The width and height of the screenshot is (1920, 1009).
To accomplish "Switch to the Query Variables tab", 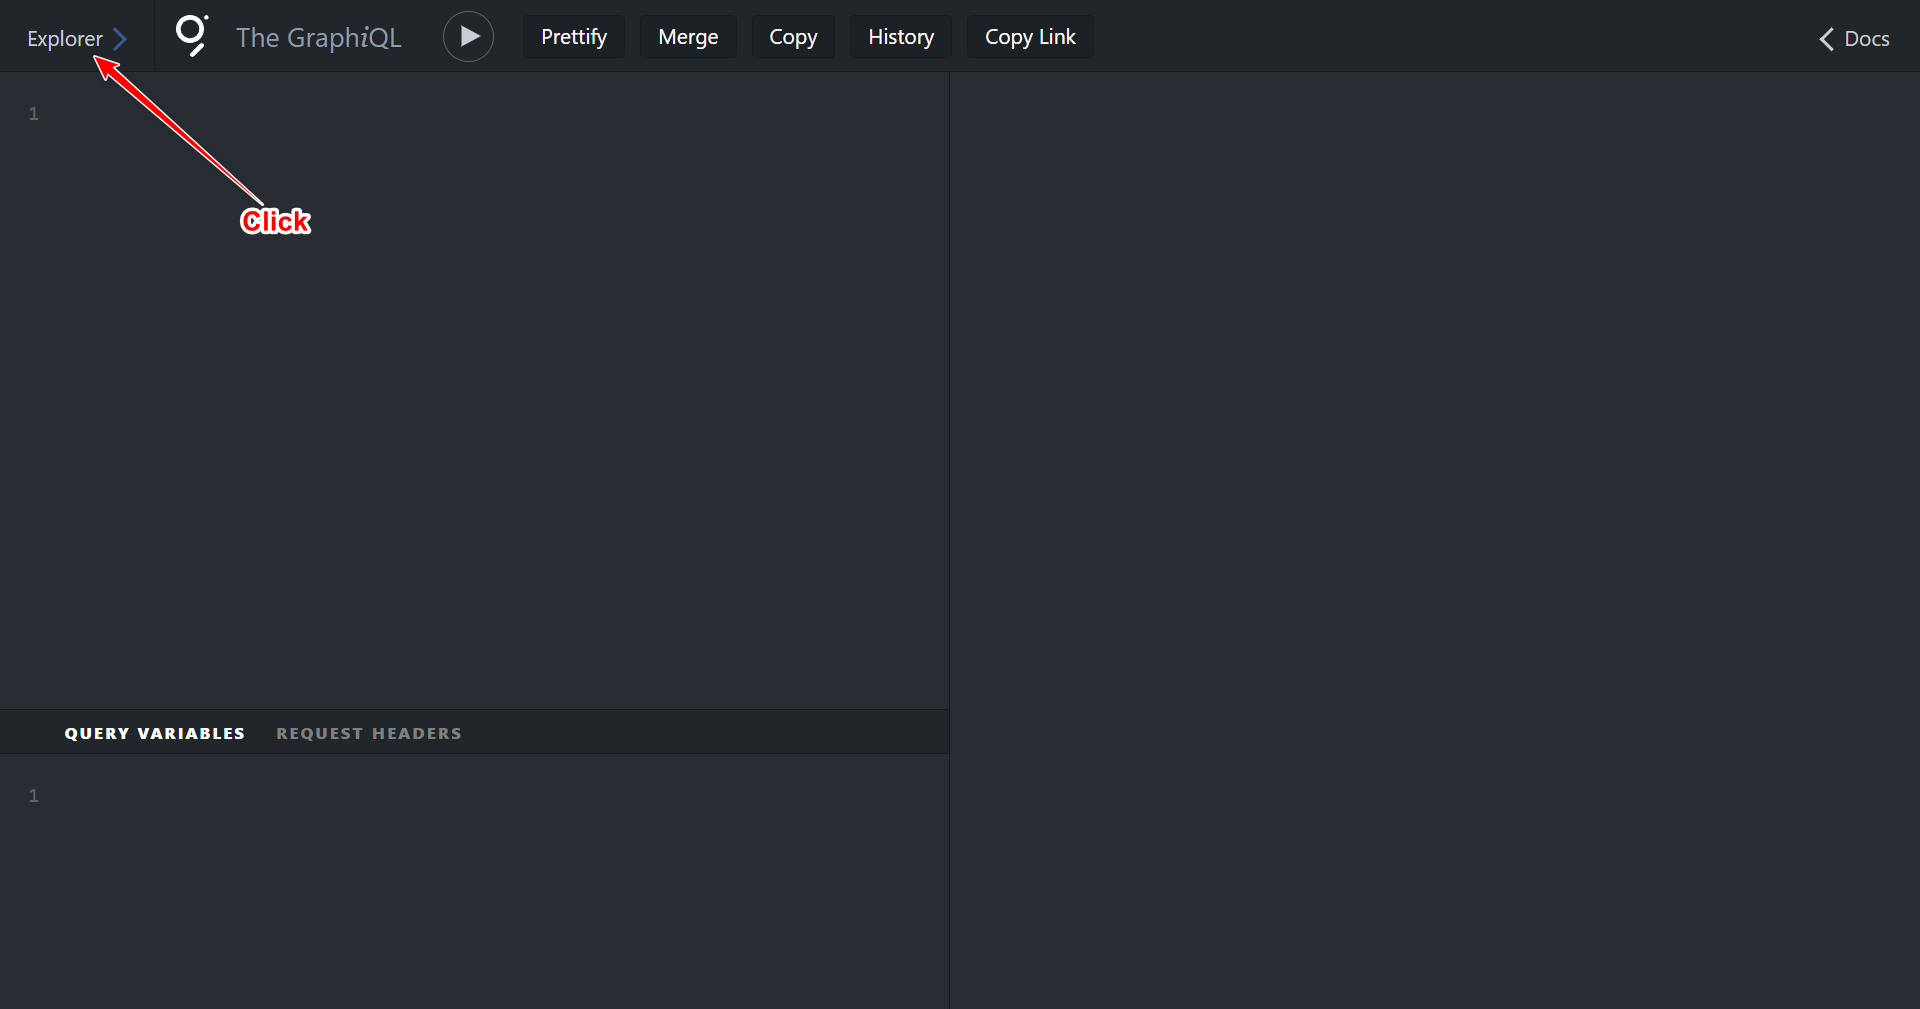I will [155, 733].
